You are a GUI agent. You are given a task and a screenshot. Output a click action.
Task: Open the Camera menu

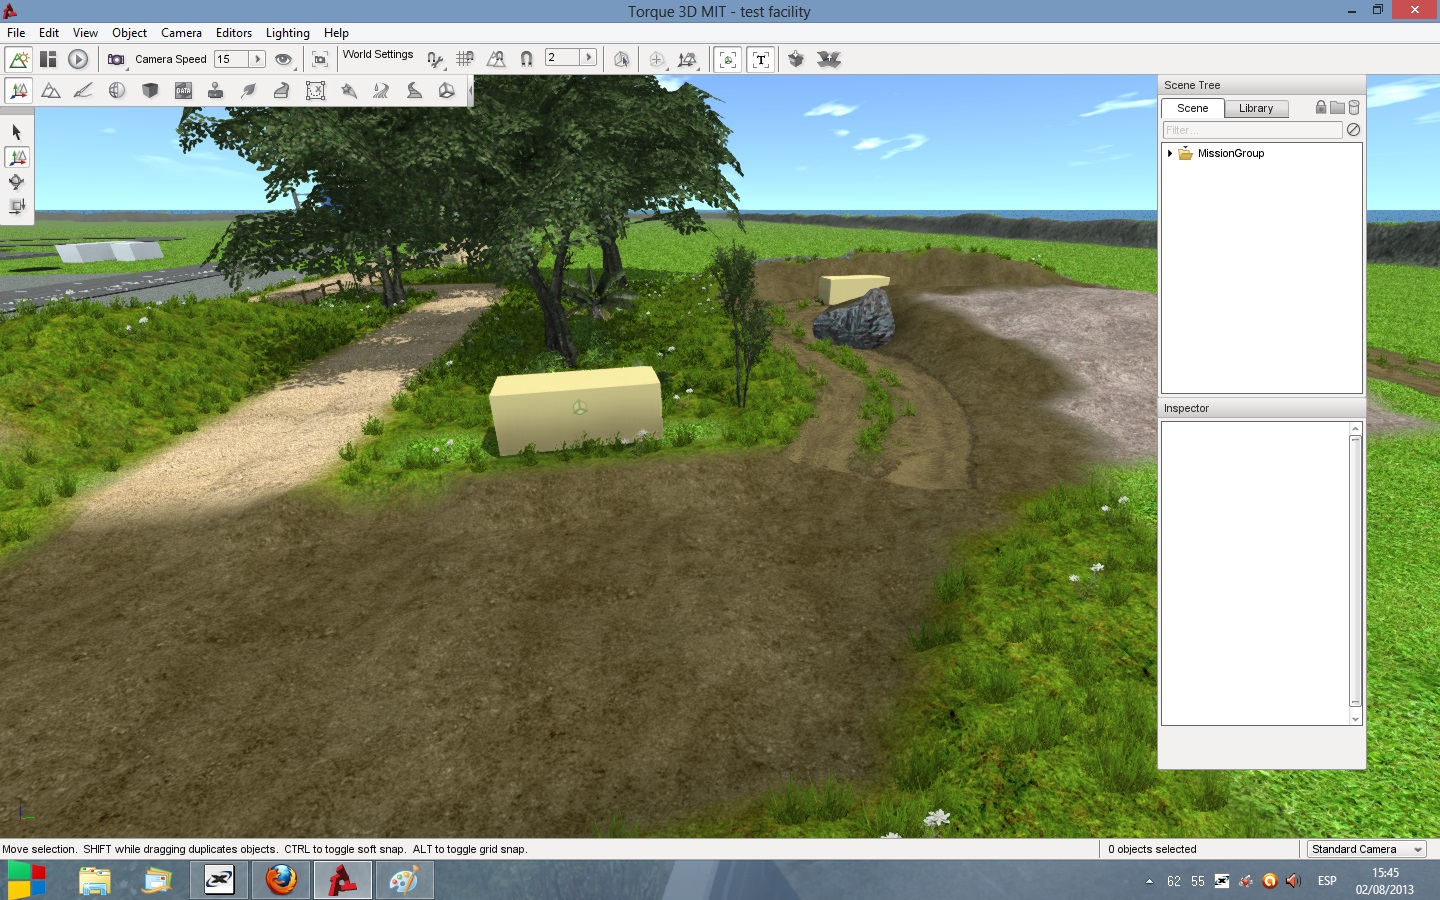181,33
